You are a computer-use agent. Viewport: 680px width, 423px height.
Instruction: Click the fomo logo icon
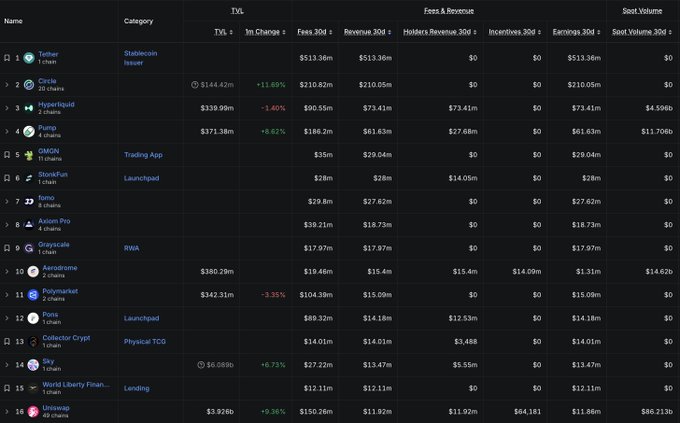point(29,201)
